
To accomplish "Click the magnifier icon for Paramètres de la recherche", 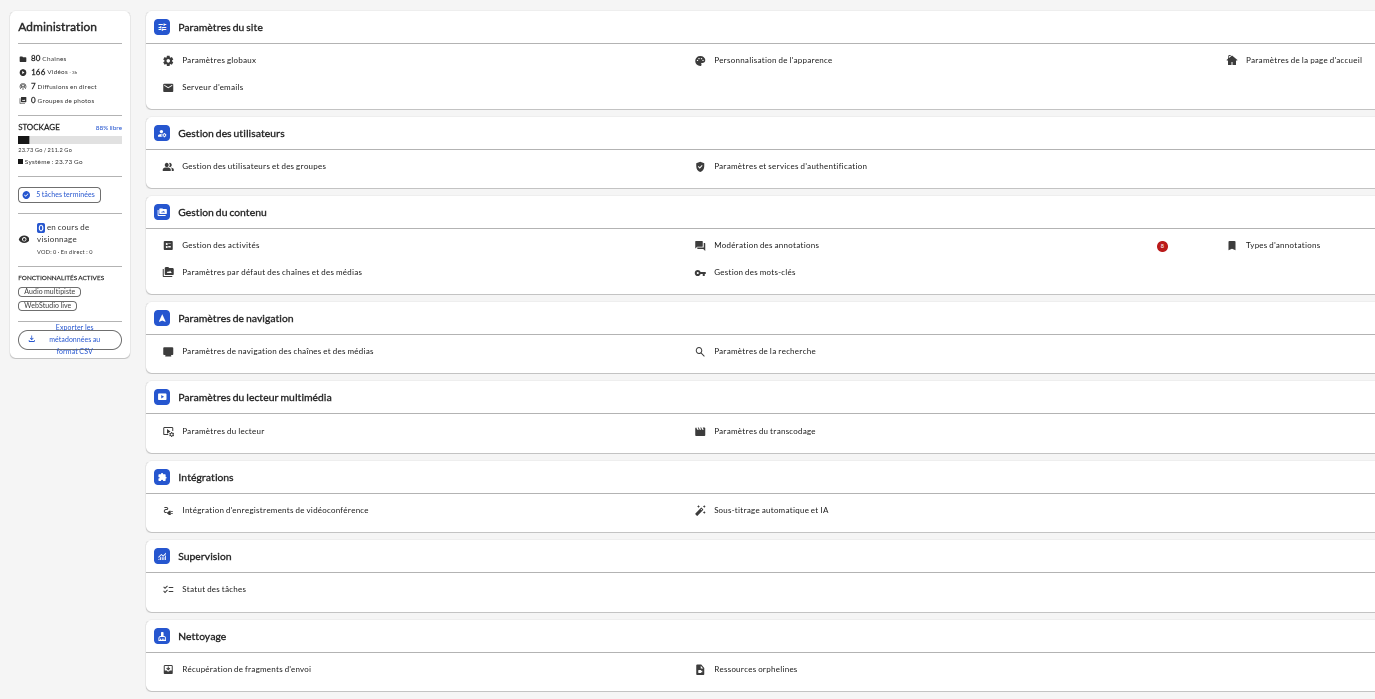I will point(700,352).
